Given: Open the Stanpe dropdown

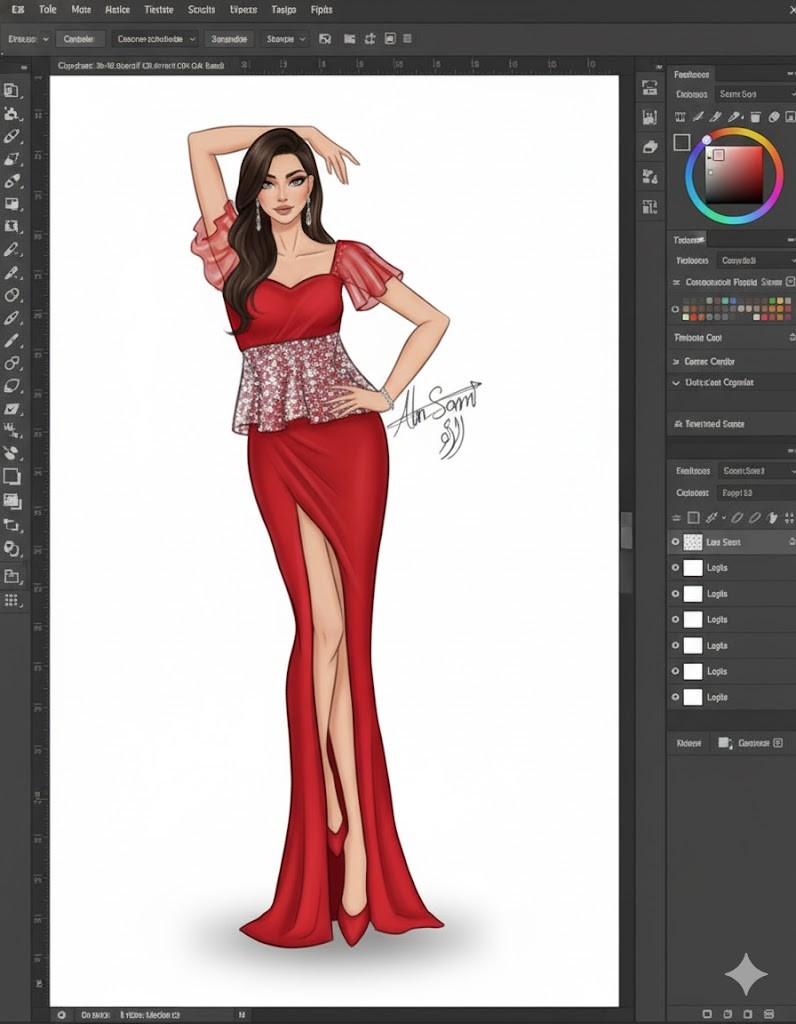Looking at the screenshot, I should click(x=285, y=39).
